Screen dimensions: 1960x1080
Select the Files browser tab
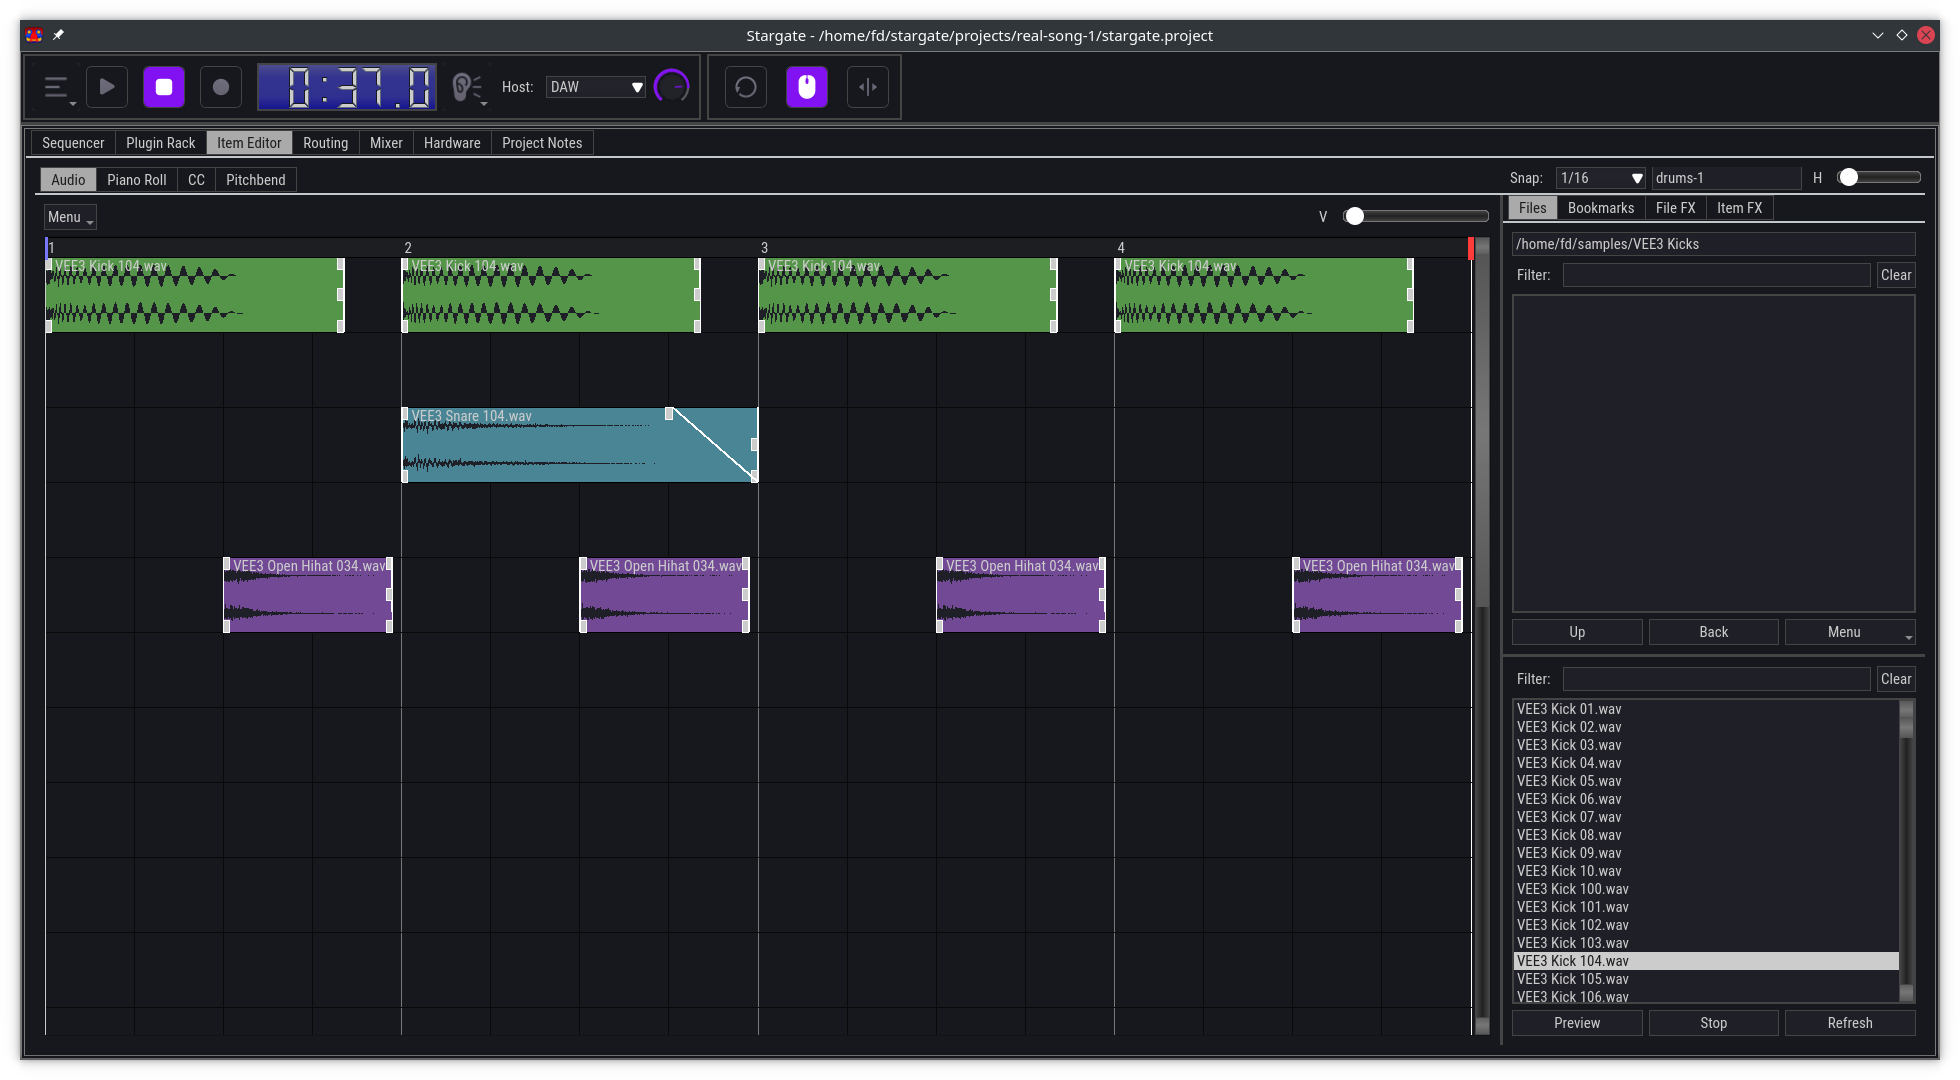click(x=1533, y=208)
